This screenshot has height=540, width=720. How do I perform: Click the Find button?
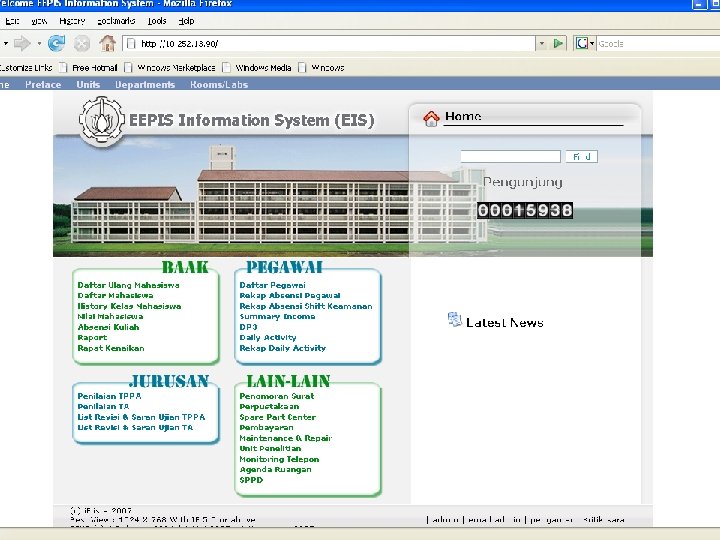point(582,157)
